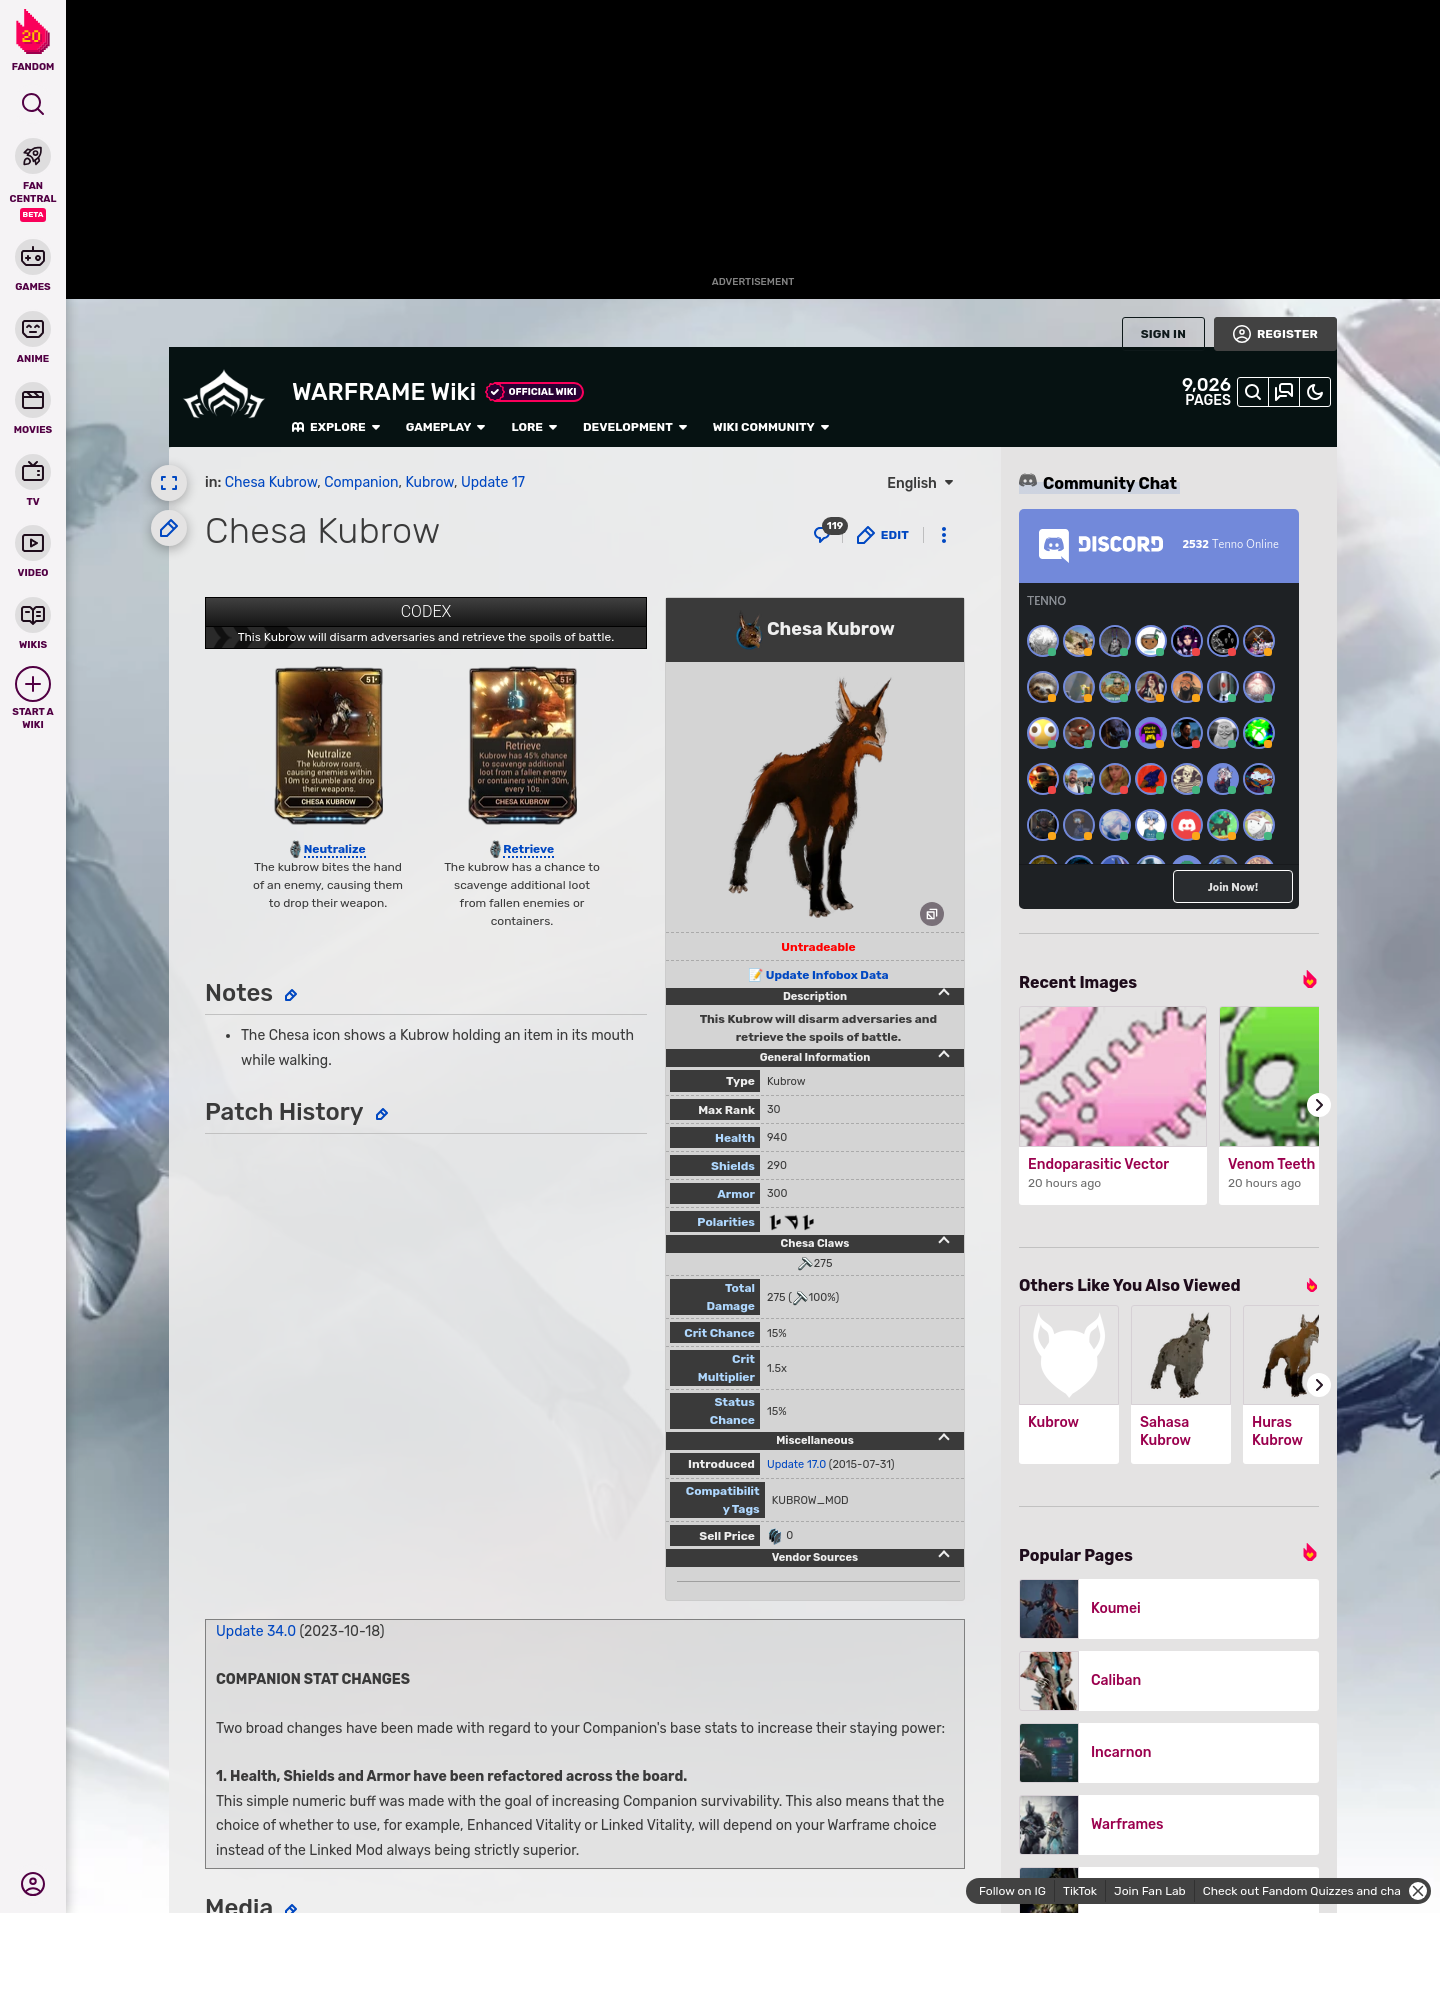The height and width of the screenshot is (2000, 1440).
Task: Open the Development dropdown menu
Action: 635,427
